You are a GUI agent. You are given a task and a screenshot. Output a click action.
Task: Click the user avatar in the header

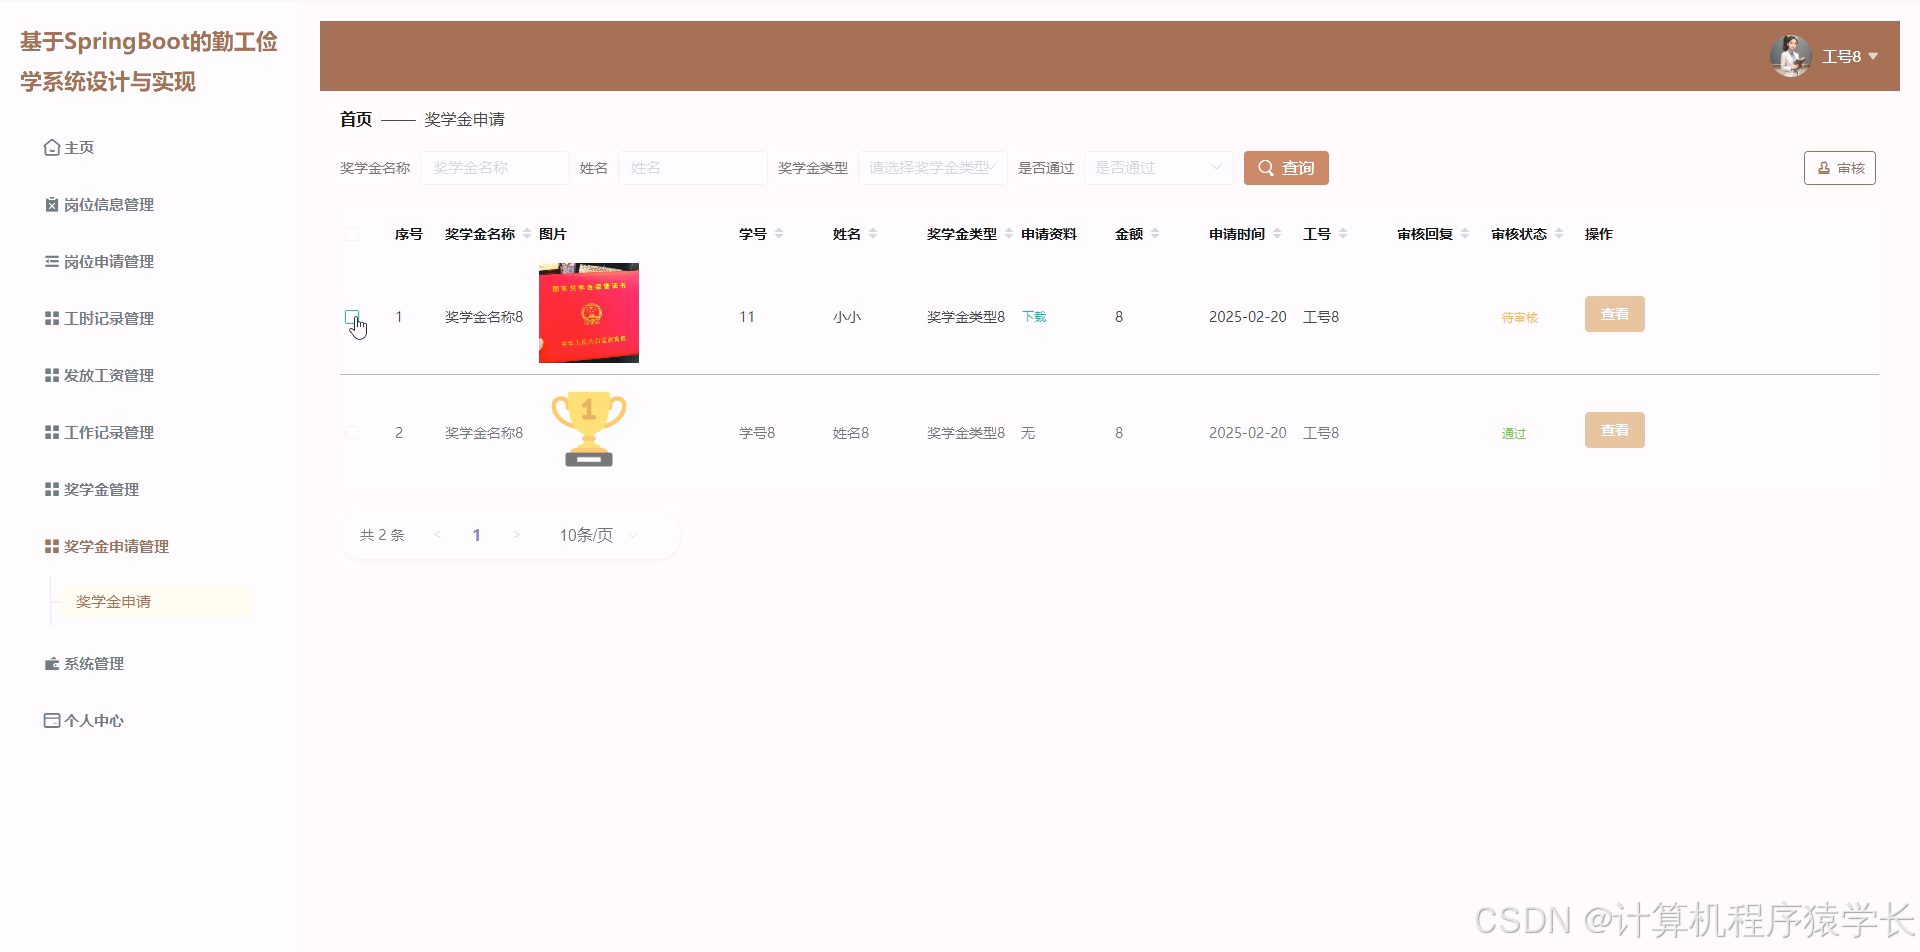[x=1790, y=56]
